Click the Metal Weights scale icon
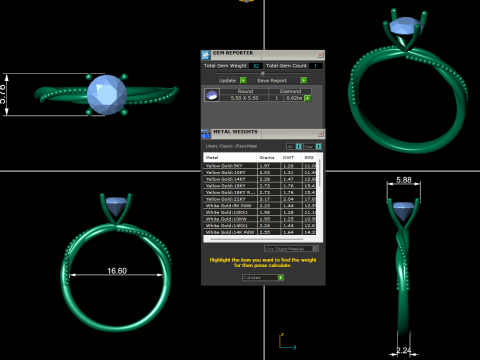 tap(206, 134)
